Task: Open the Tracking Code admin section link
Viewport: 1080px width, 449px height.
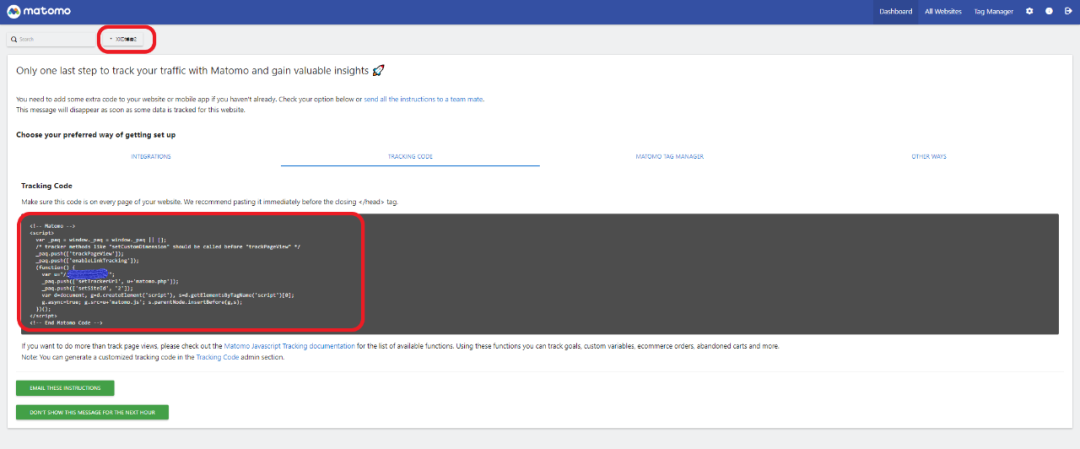Action: click(x=216, y=357)
